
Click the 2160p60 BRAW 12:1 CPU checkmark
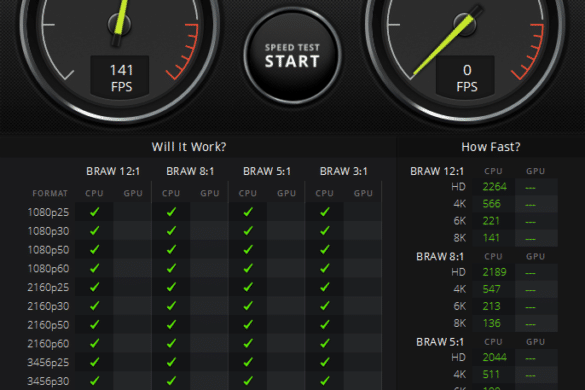tap(94, 343)
